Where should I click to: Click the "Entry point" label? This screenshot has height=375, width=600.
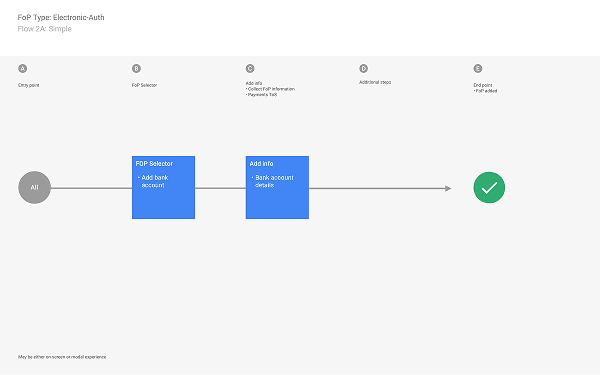29,85
